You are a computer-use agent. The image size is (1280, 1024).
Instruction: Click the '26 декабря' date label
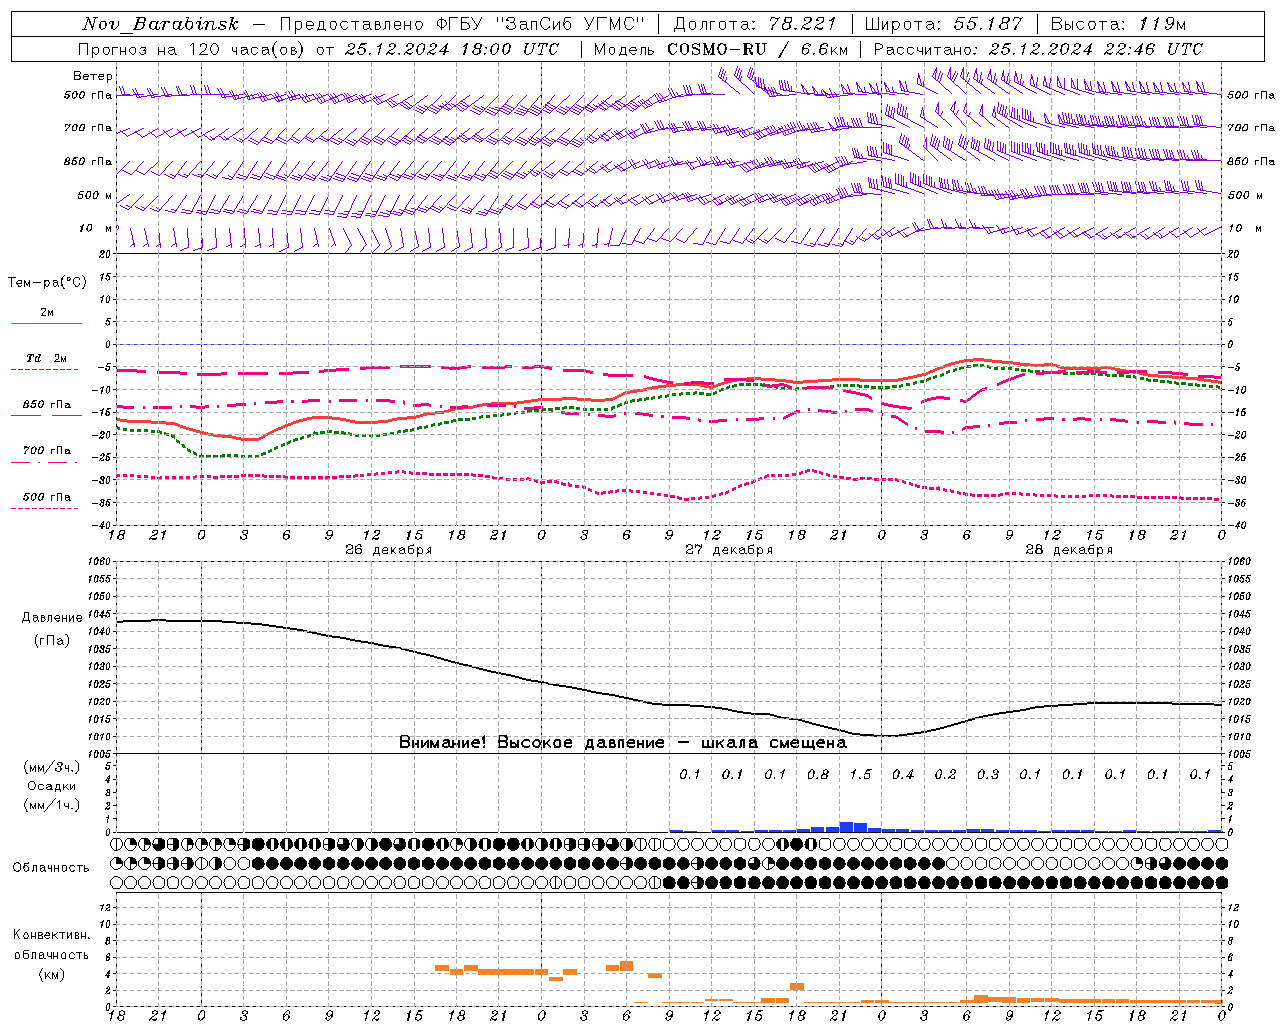tap(389, 550)
